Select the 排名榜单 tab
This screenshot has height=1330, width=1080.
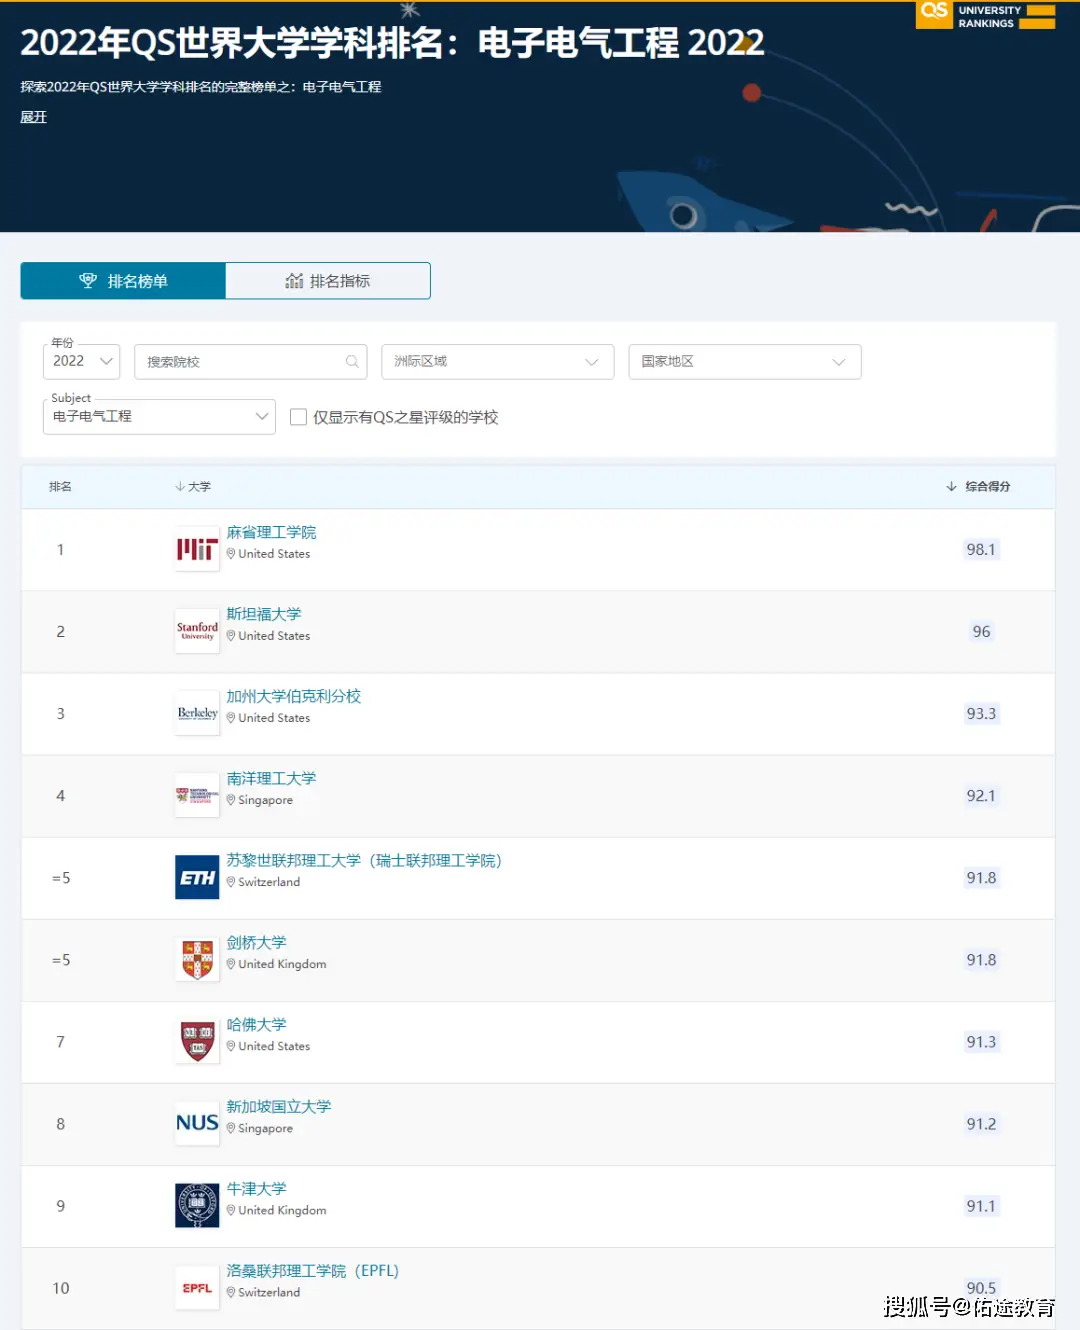click(x=123, y=281)
